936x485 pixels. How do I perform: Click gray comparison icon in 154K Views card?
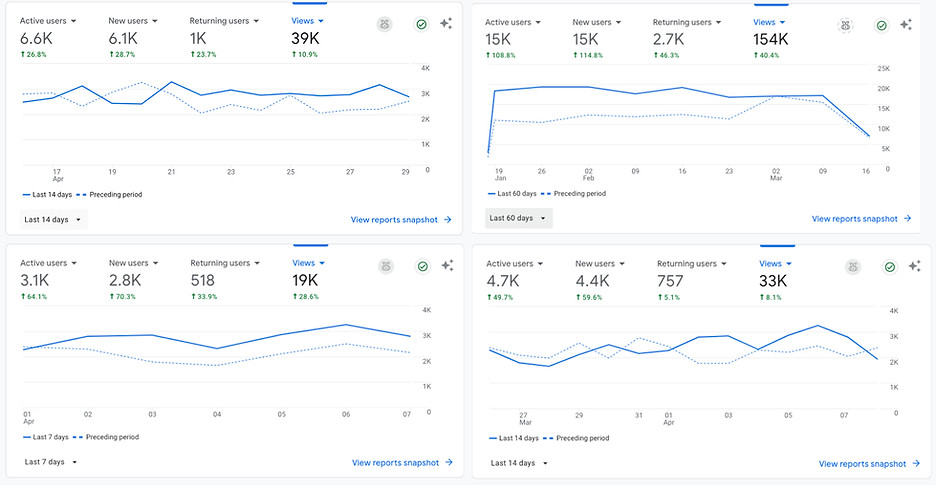tap(845, 25)
